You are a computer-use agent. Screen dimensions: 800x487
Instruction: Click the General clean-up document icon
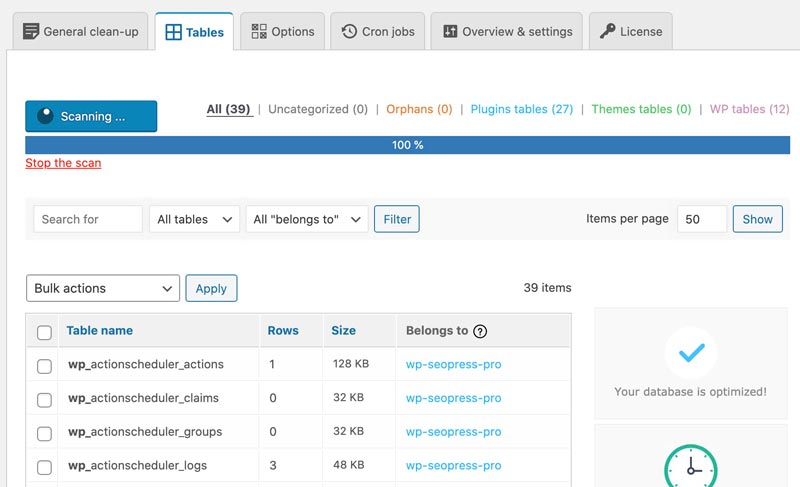(x=31, y=32)
